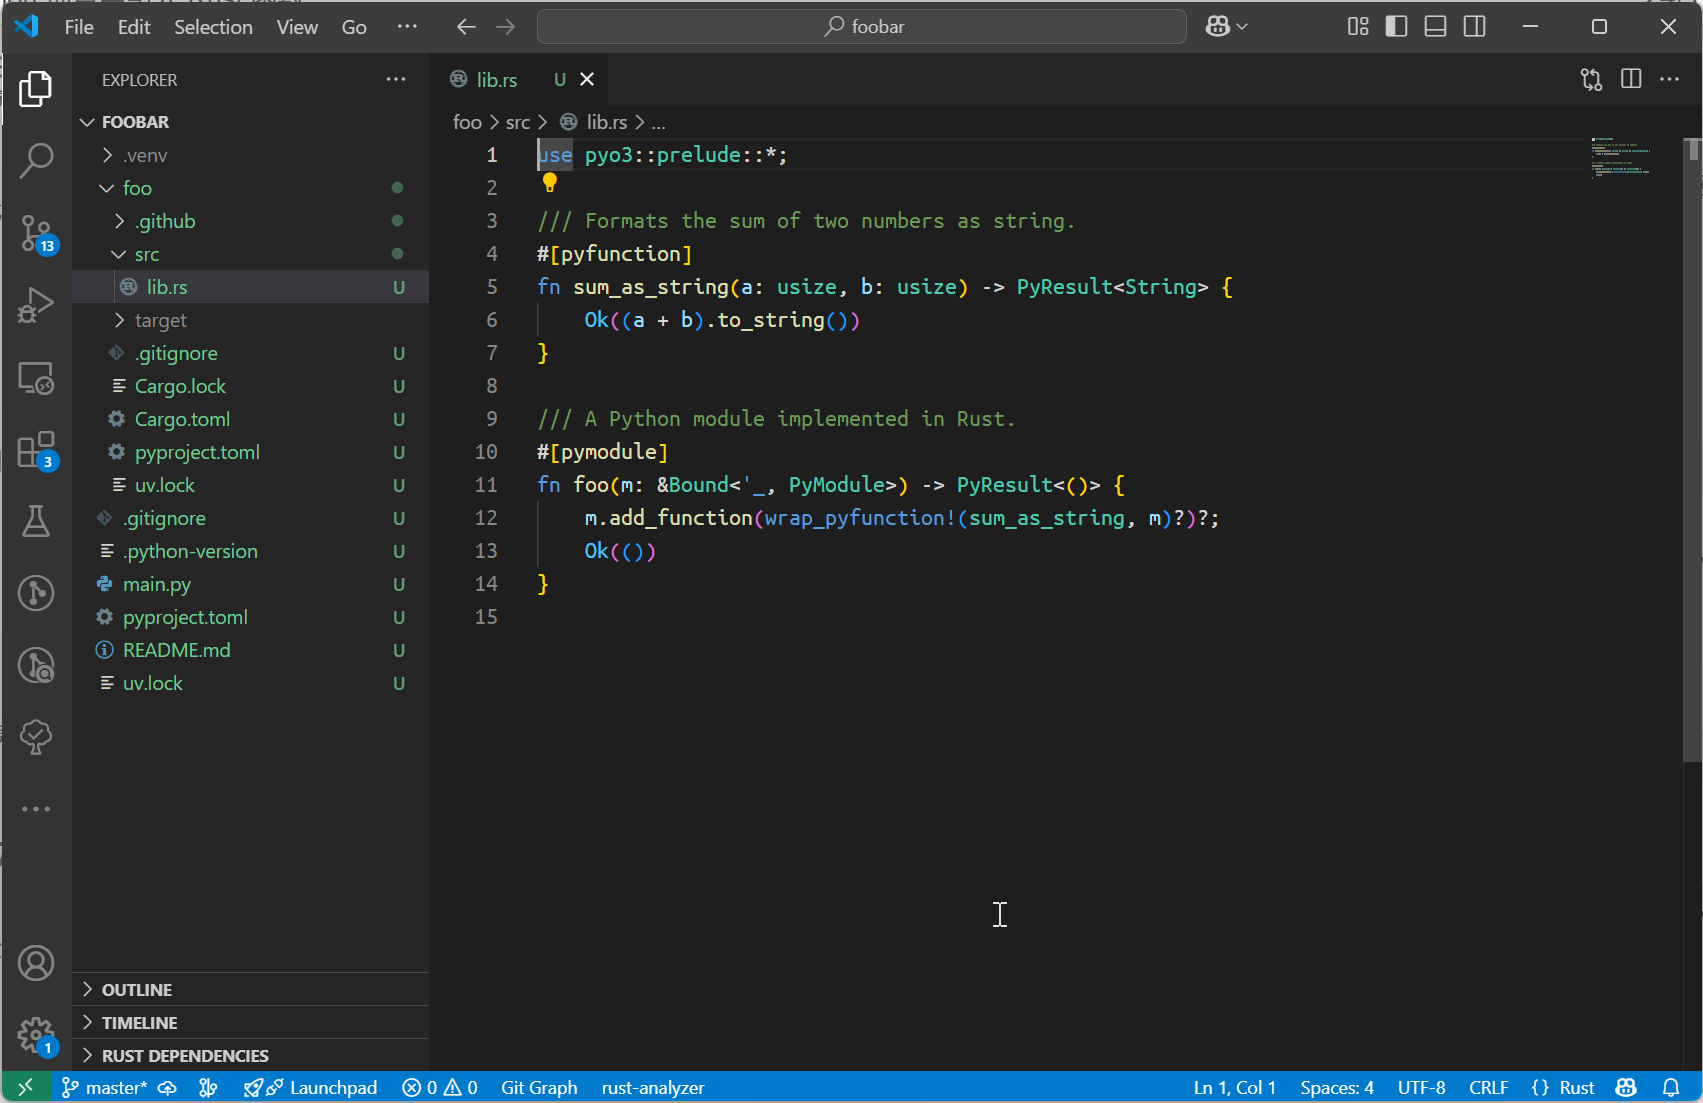1703x1103 pixels.
Task: Show additional views ellipsis in activity bar
Action: click(36, 809)
